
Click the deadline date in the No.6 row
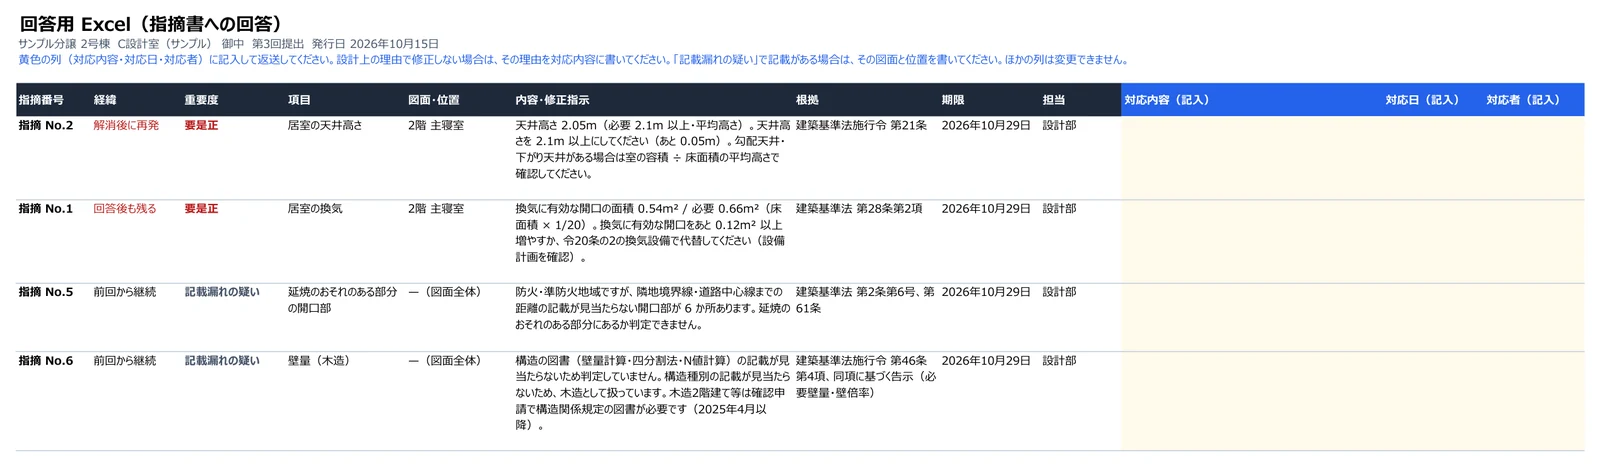tap(986, 361)
